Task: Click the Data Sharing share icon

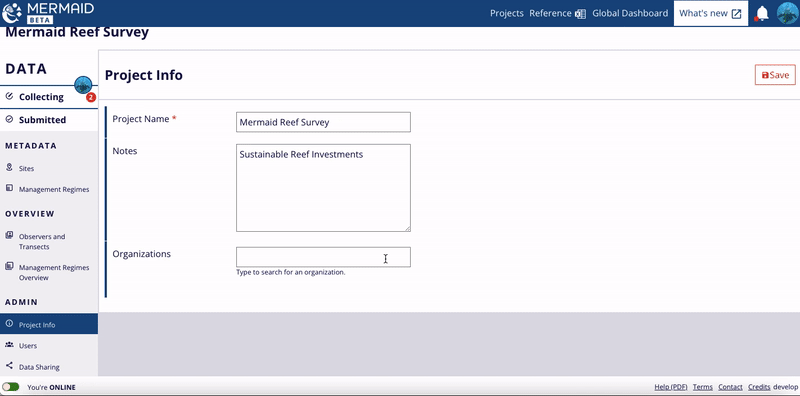Action: (x=9, y=366)
